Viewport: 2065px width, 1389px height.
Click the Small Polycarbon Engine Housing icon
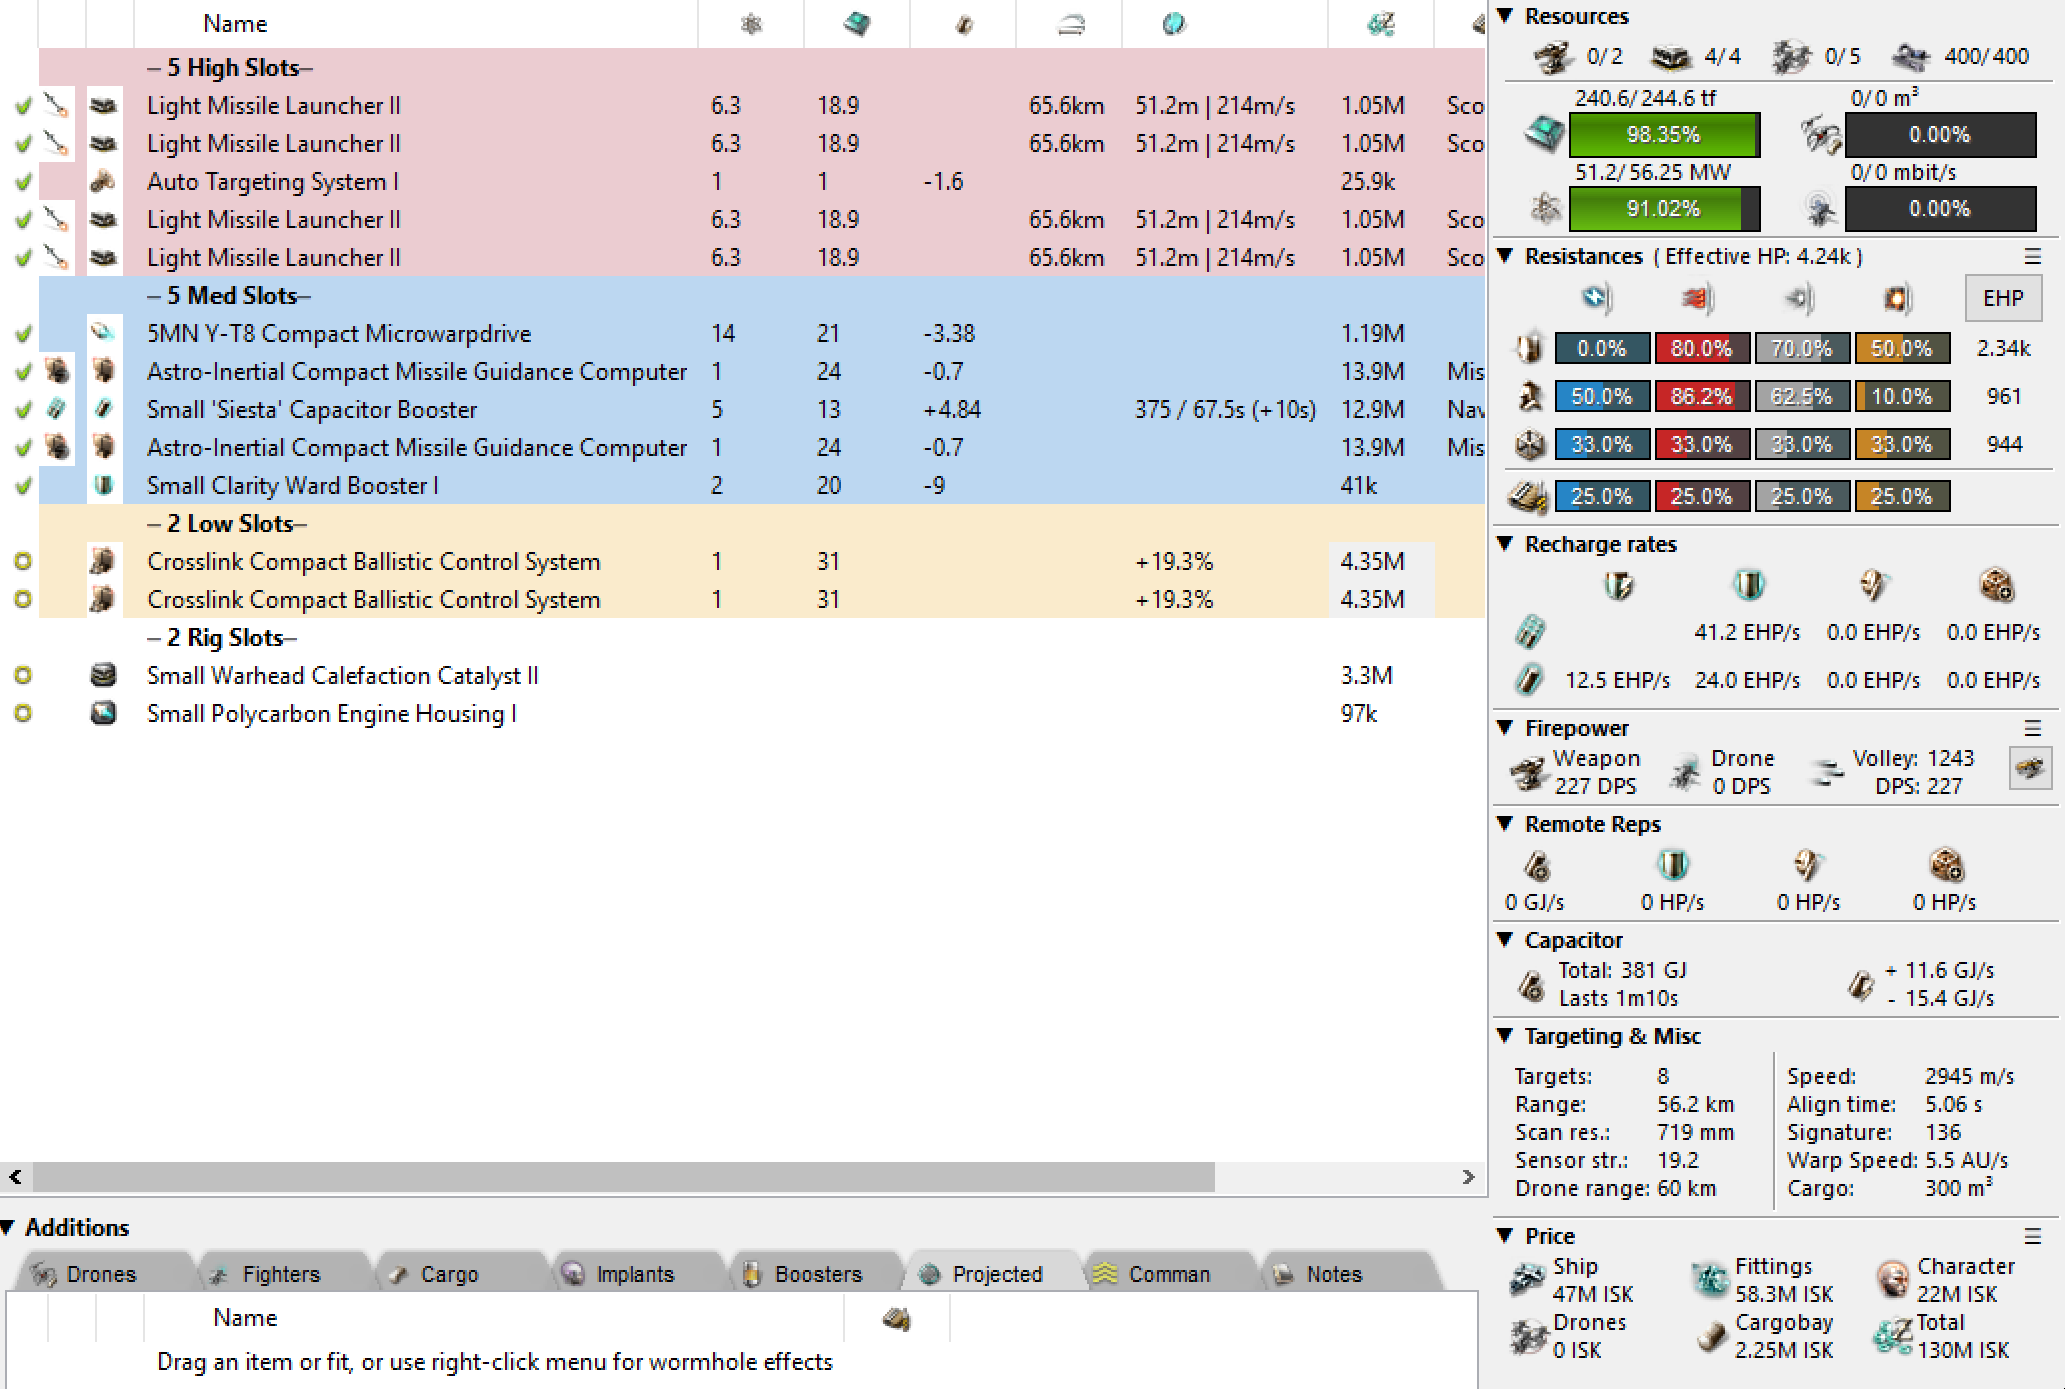[103, 713]
